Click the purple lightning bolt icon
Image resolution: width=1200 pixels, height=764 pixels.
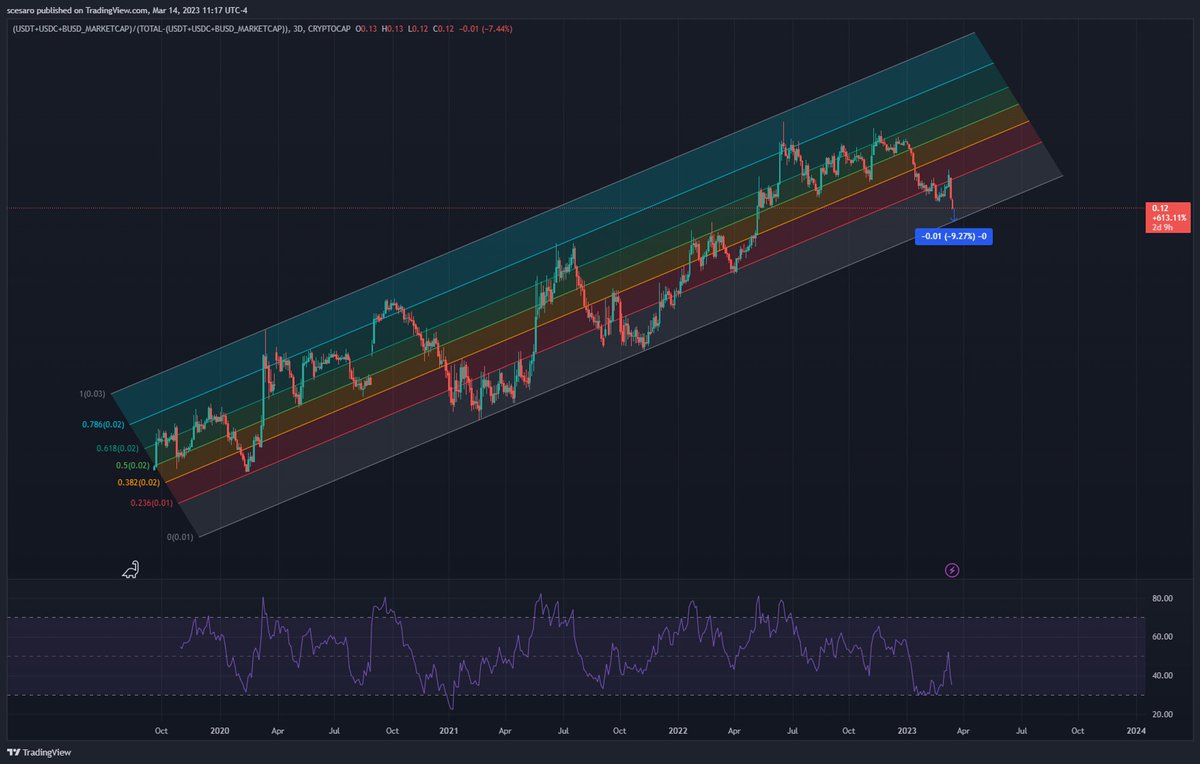(952, 570)
